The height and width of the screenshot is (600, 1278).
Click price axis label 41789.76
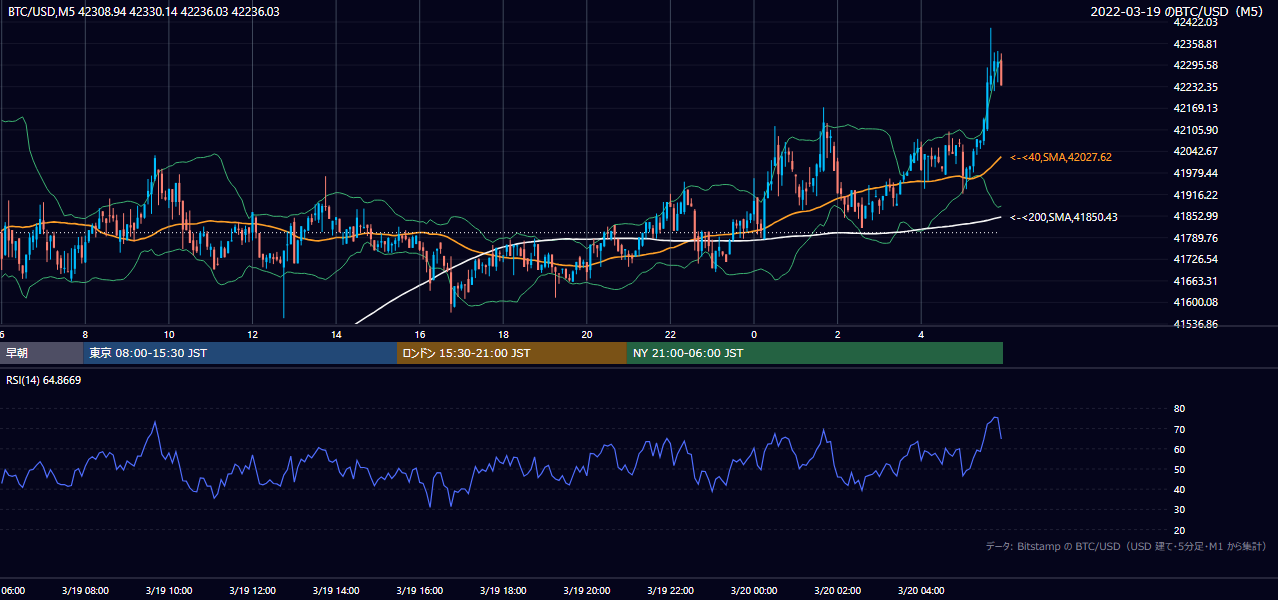1196,238
